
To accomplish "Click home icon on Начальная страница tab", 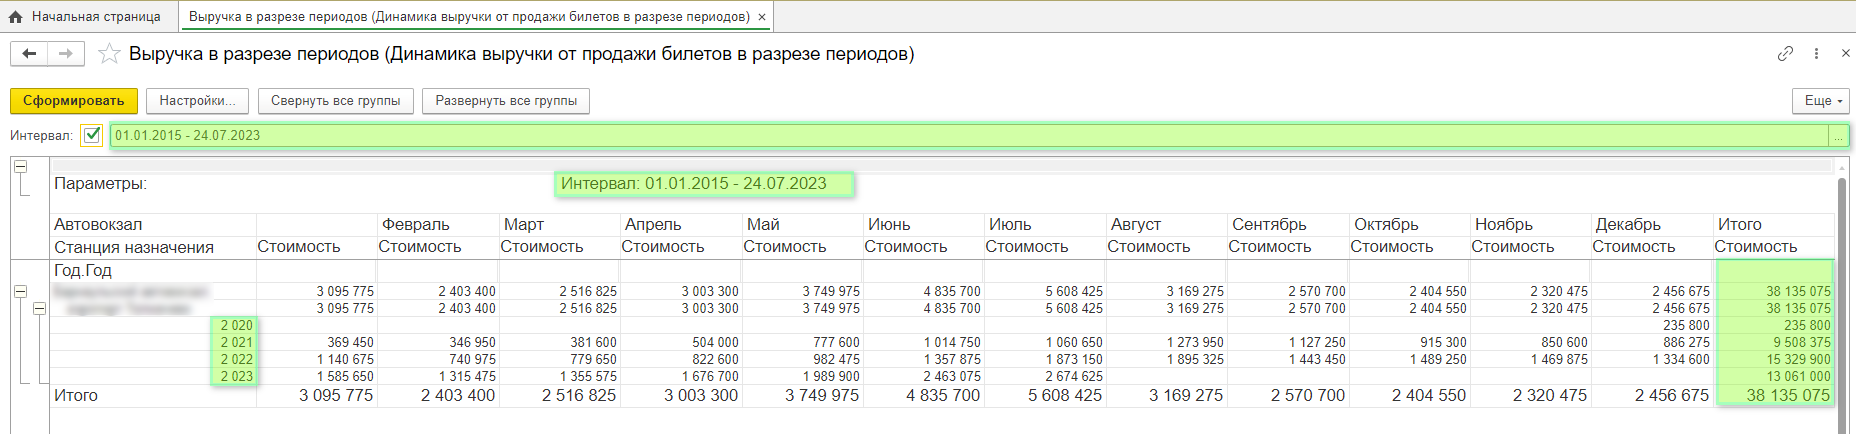I will (15, 17).
